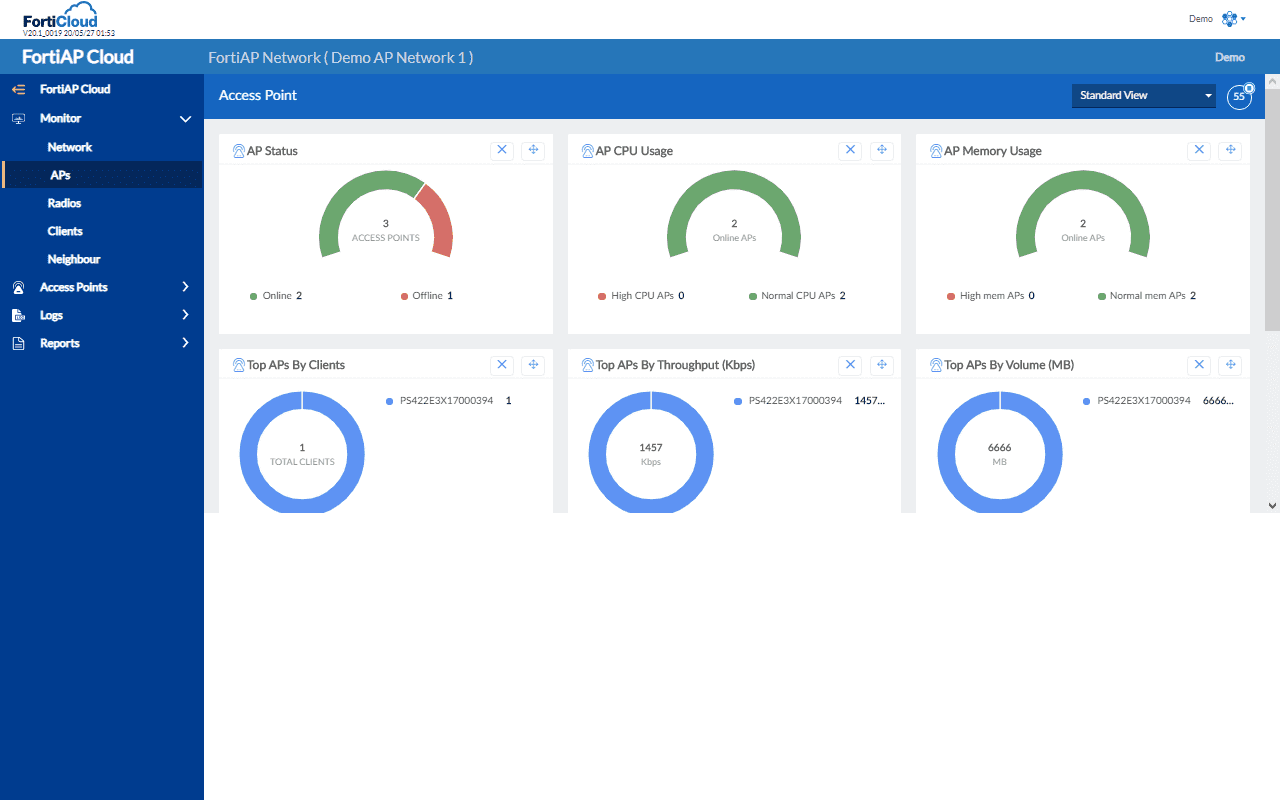Click the Top APs By Throughput (Kbps) title
Image resolution: width=1280 pixels, height=800 pixels.
pos(675,365)
